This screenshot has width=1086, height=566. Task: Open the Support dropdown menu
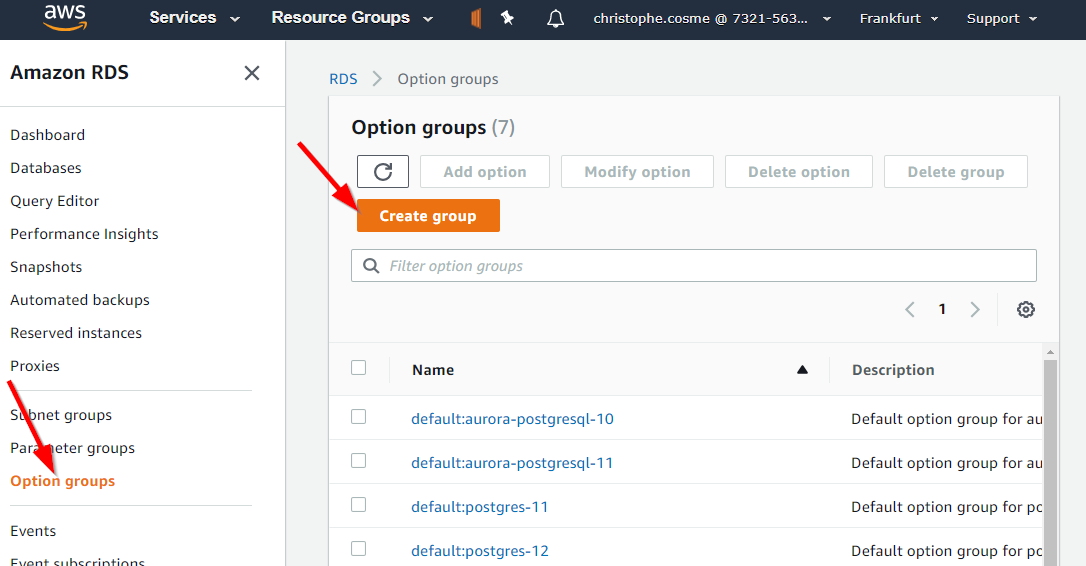pos(1002,19)
